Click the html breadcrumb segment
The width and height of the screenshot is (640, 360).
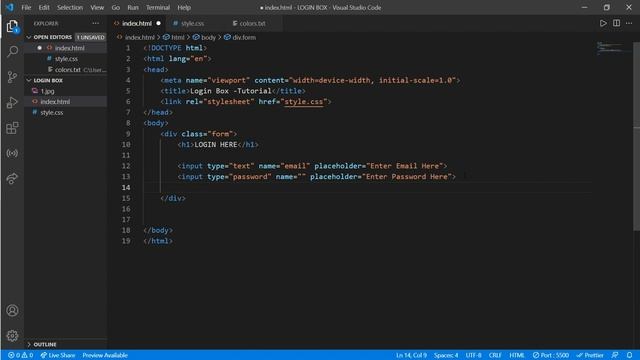click(x=174, y=37)
